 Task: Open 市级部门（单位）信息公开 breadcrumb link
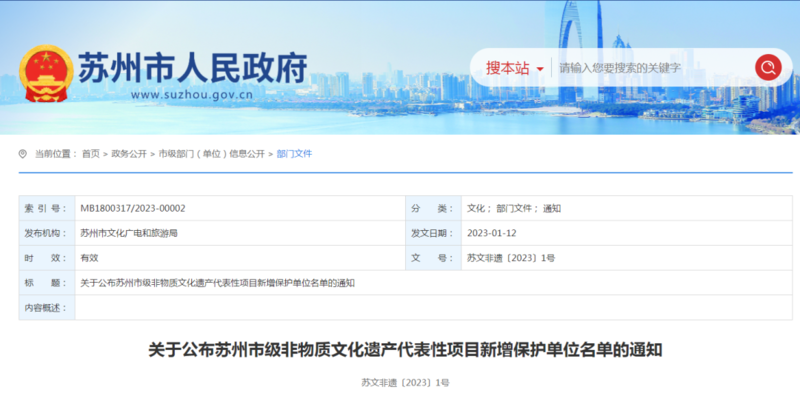(x=211, y=154)
